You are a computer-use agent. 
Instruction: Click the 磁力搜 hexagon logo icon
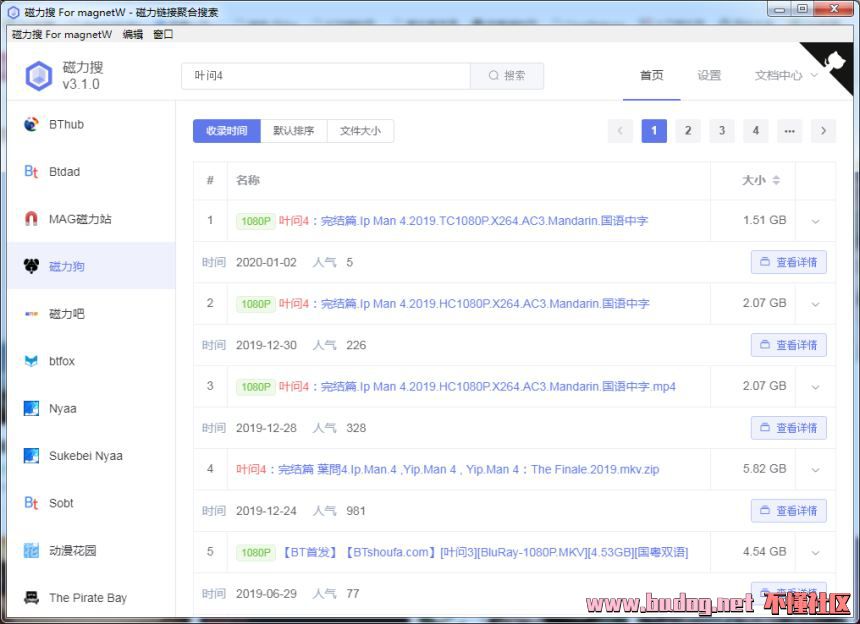(39, 75)
